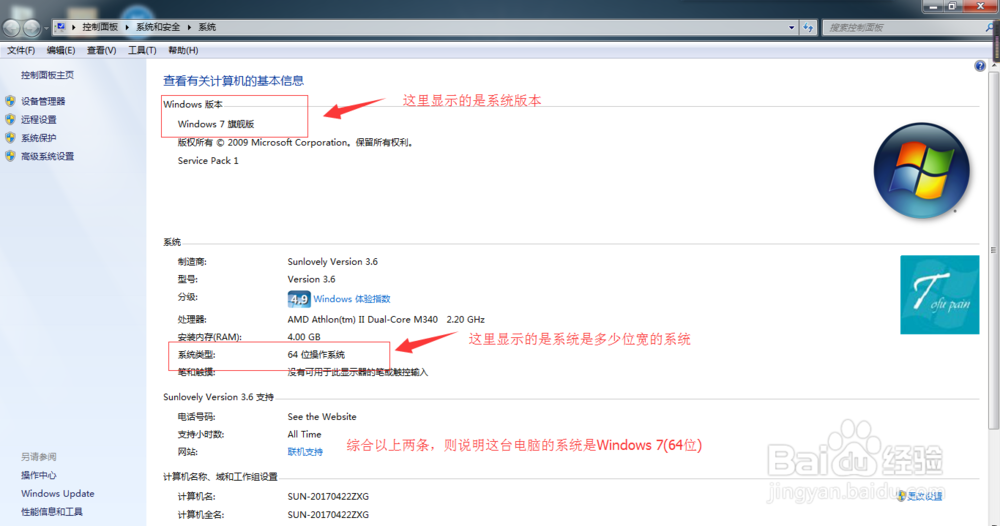Screen dimensions: 1000x526
Task: Close the System window
Action: 981,6
